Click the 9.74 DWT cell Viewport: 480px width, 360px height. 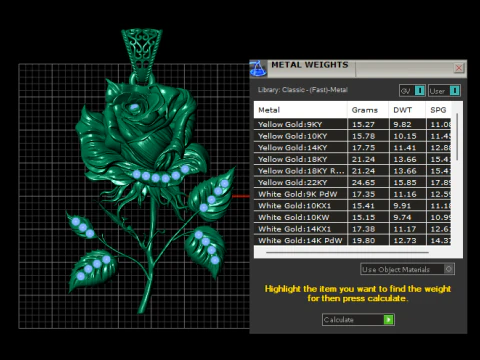click(x=407, y=217)
